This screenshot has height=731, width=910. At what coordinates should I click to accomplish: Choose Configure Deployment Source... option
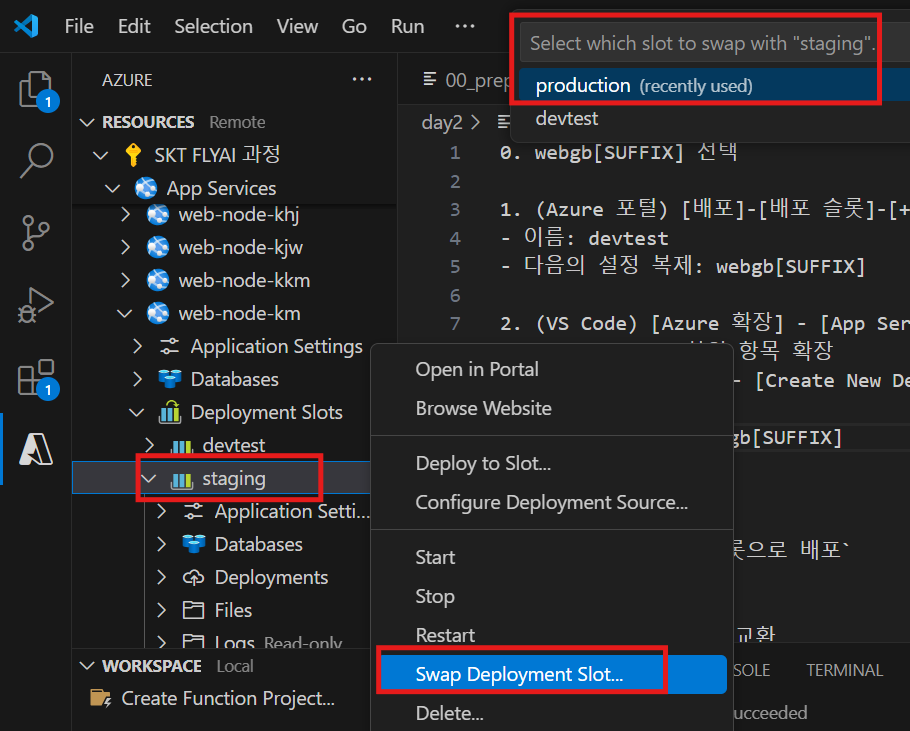coord(551,502)
